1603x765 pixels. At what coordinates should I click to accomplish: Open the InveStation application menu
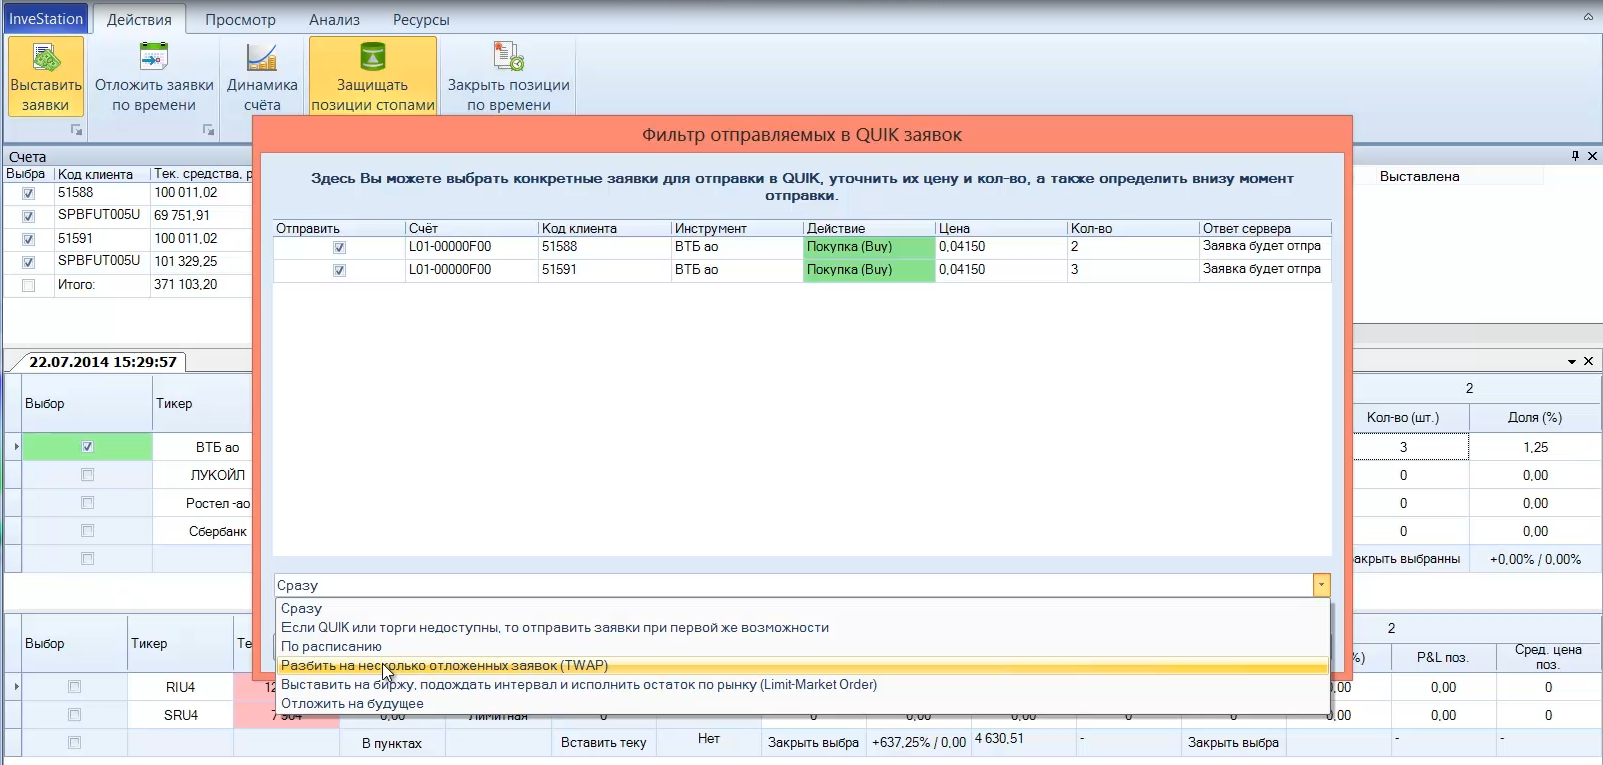click(x=46, y=19)
